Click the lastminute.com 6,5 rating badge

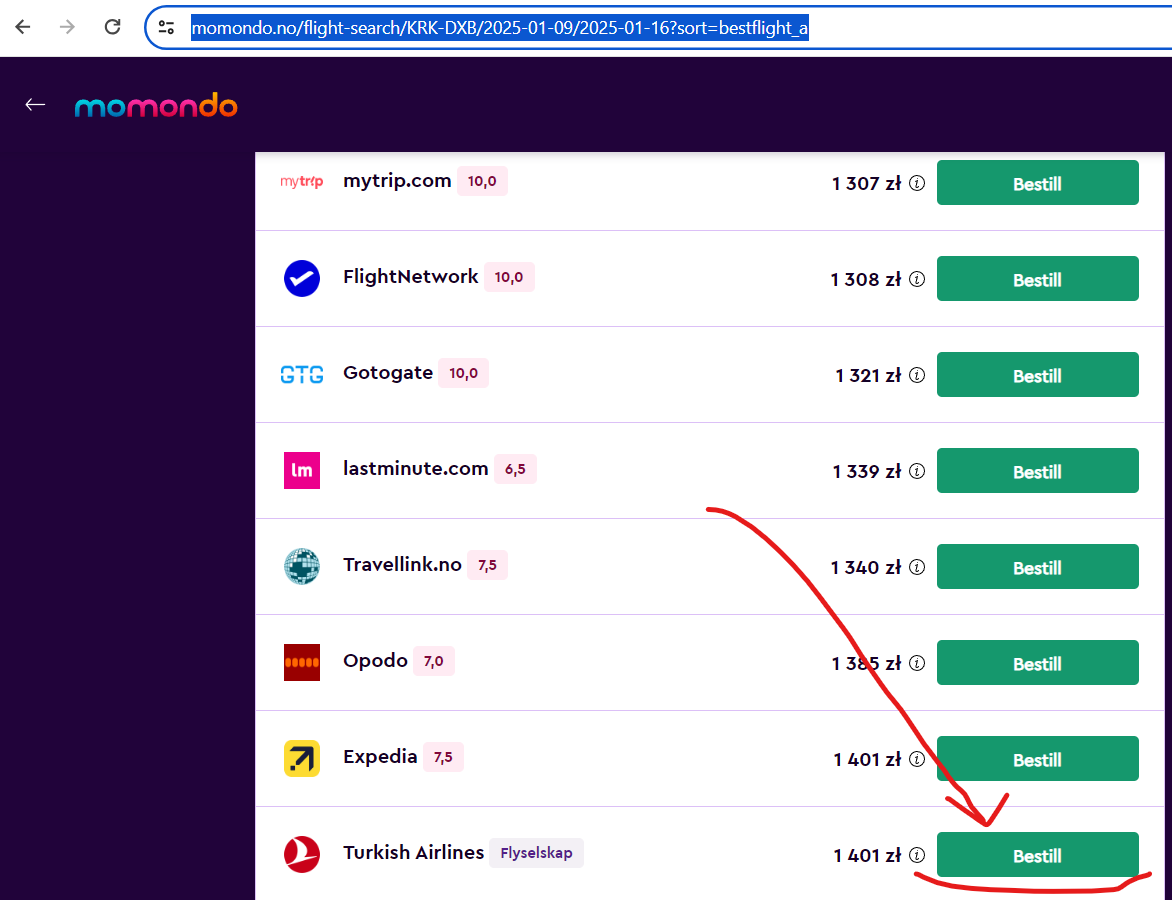(515, 469)
